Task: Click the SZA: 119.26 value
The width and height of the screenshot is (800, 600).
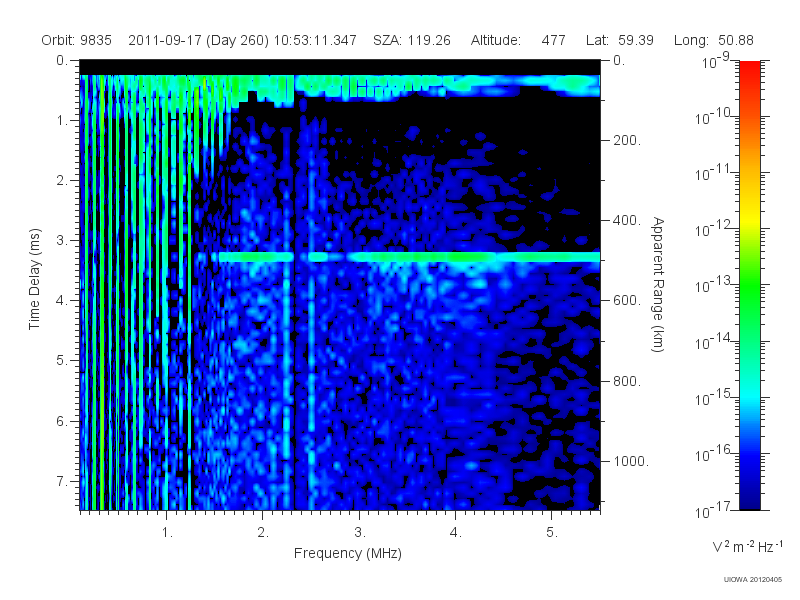Action: [412, 40]
